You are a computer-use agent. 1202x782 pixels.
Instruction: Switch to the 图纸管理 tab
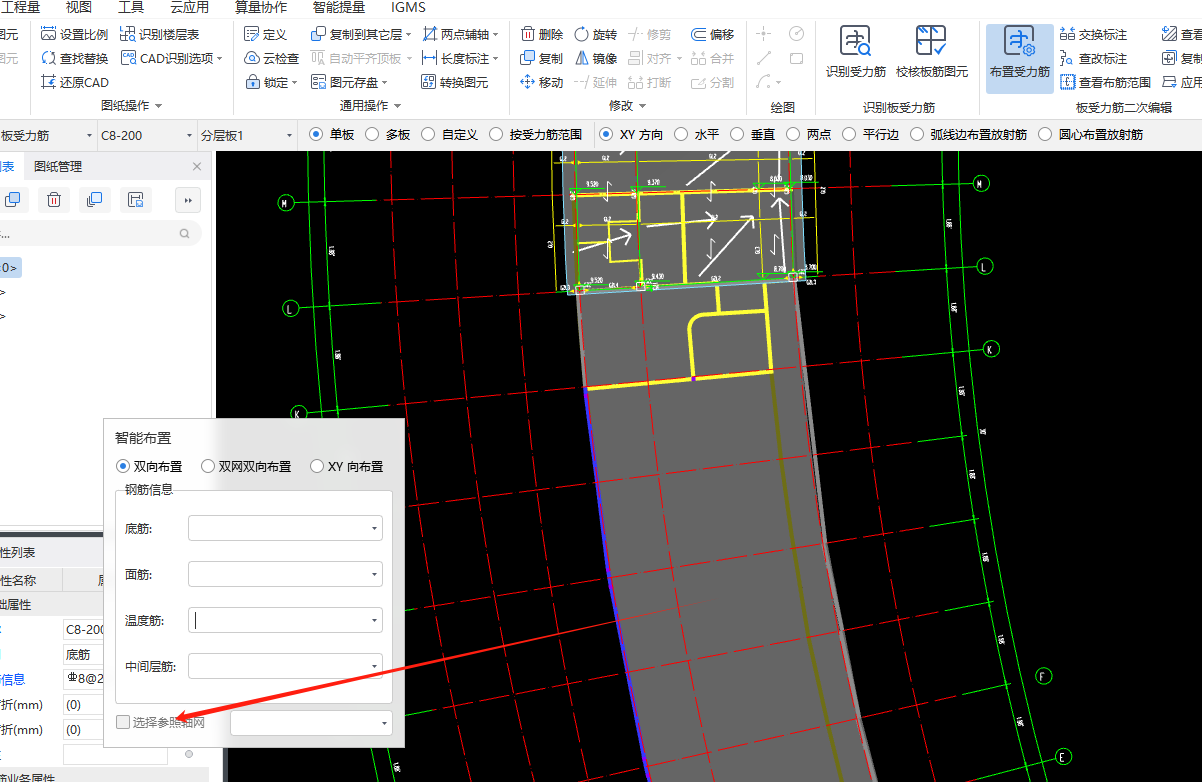click(58, 166)
